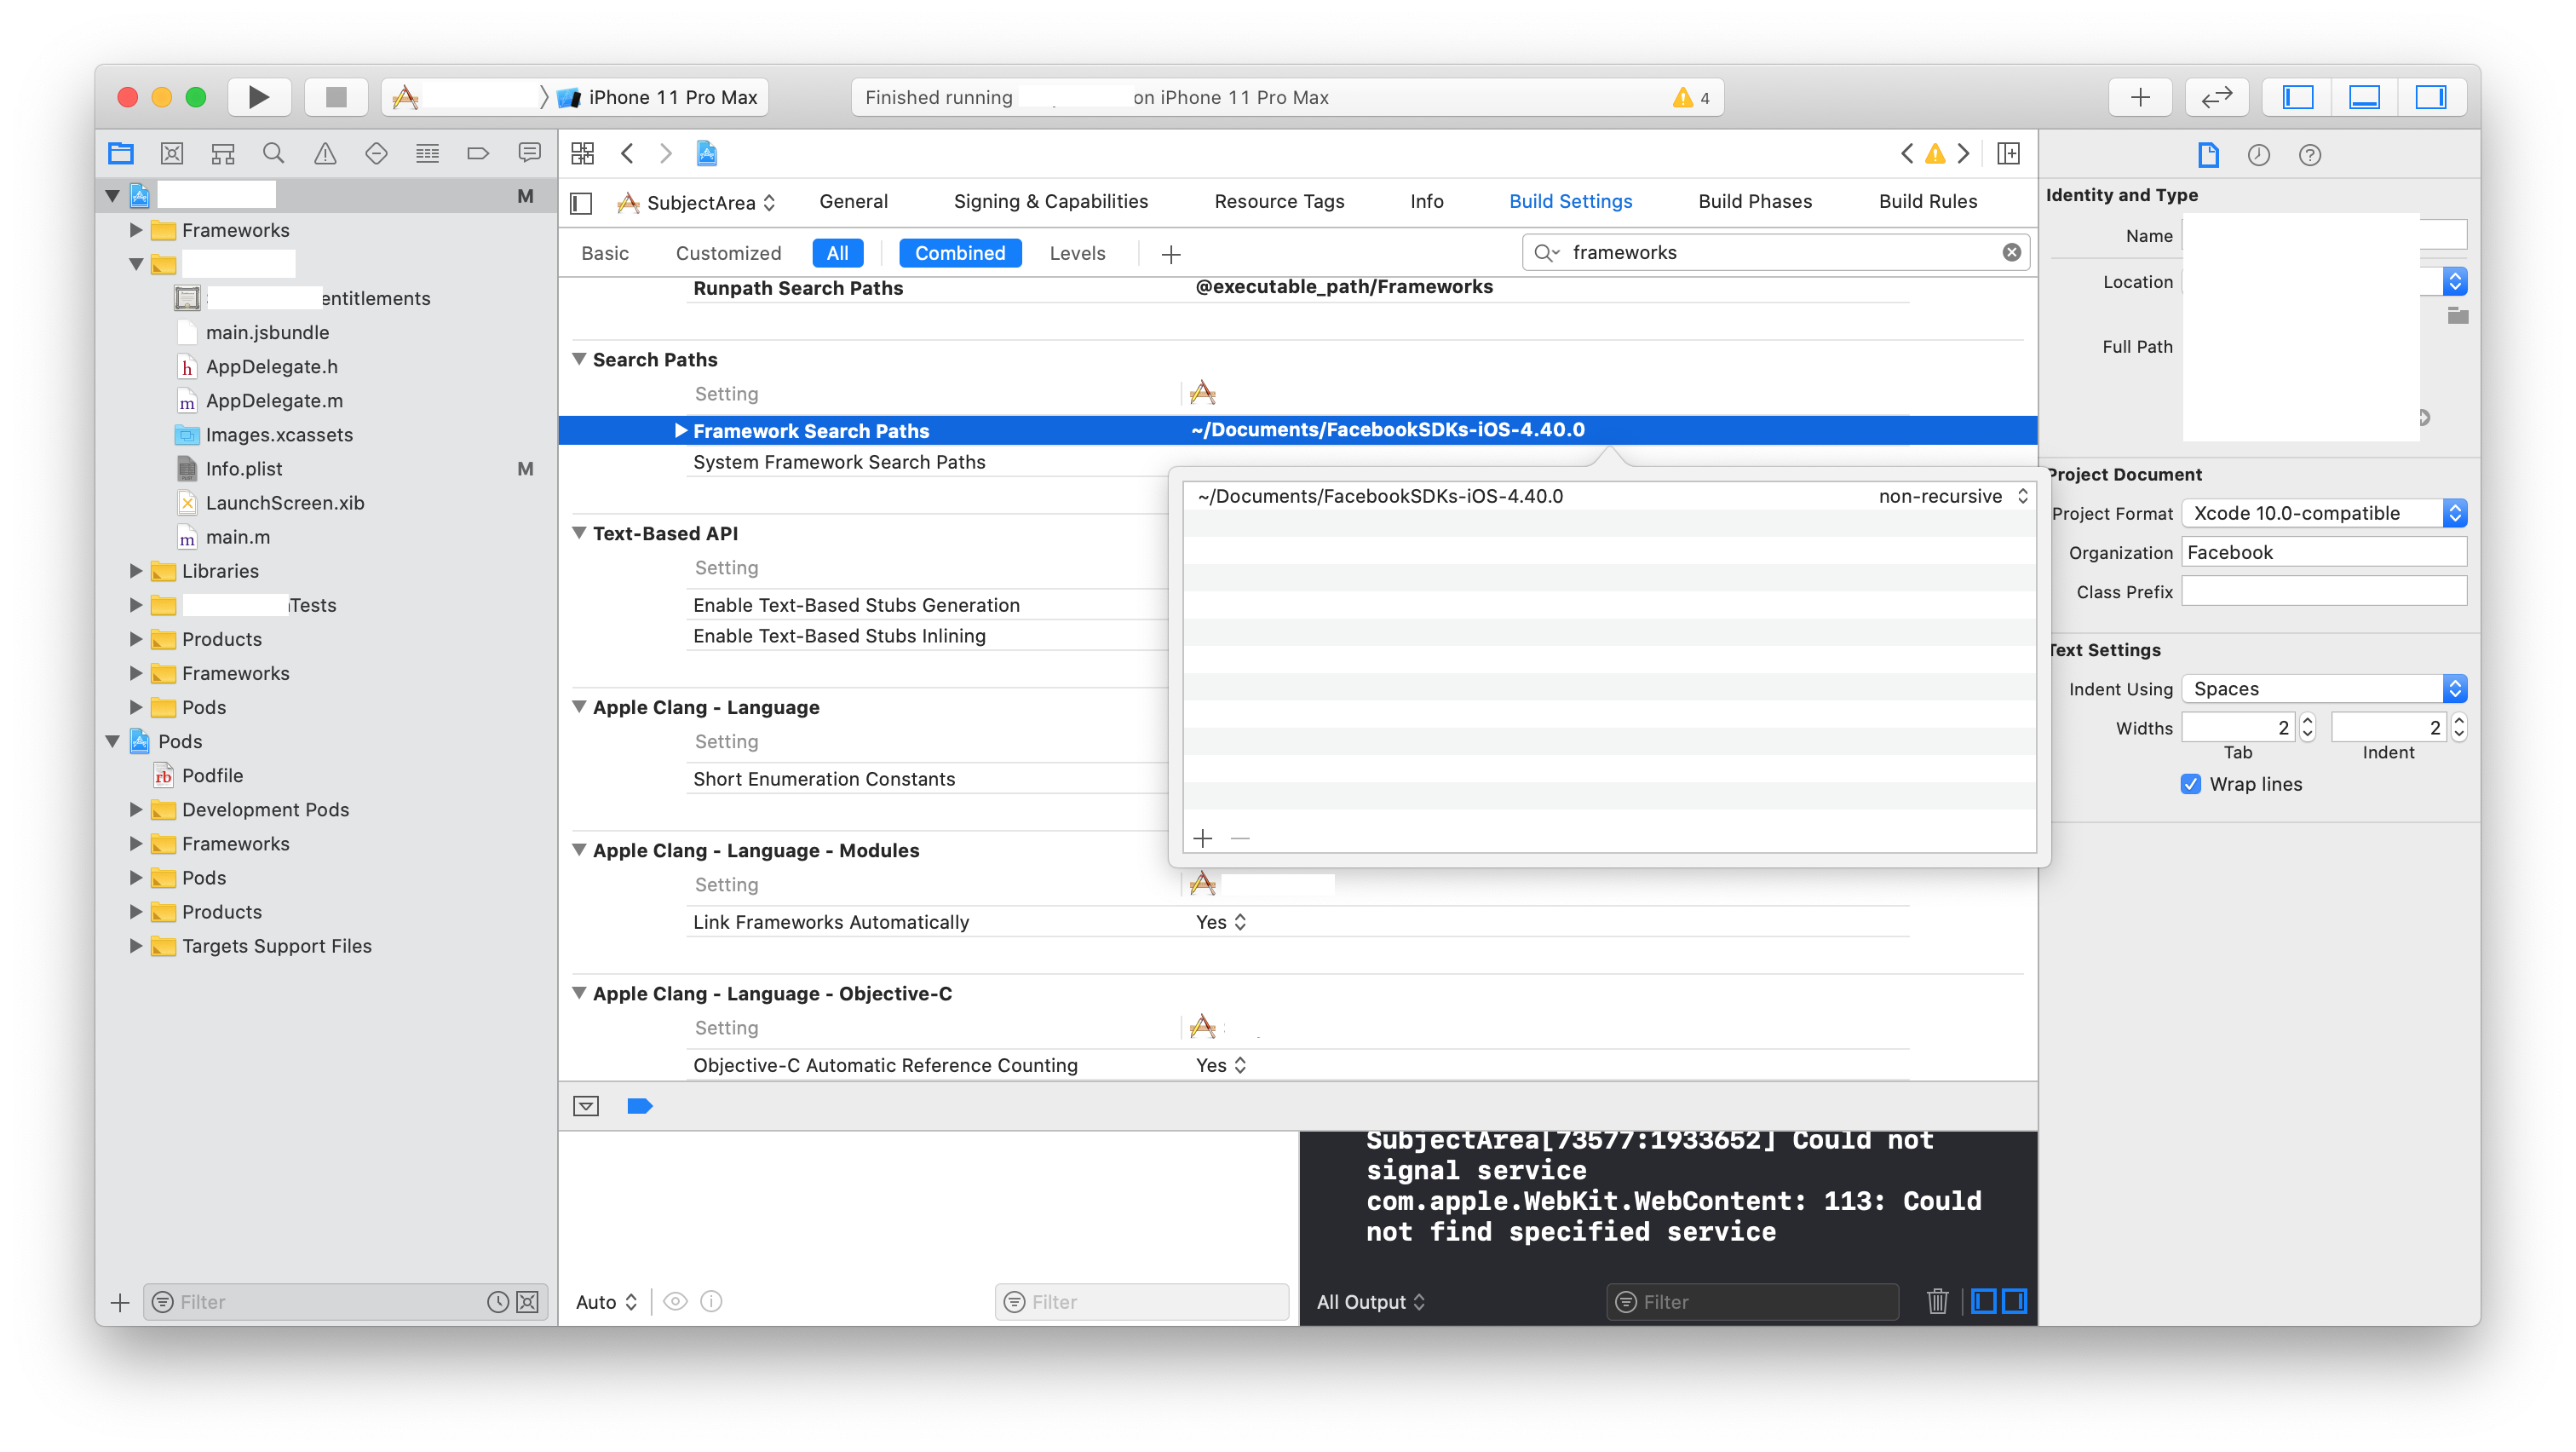Expand the Libraries folder

136,571
